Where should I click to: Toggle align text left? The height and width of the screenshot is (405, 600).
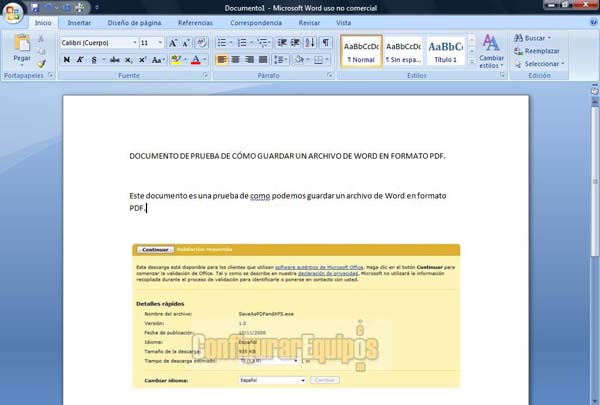coord(222,60)
